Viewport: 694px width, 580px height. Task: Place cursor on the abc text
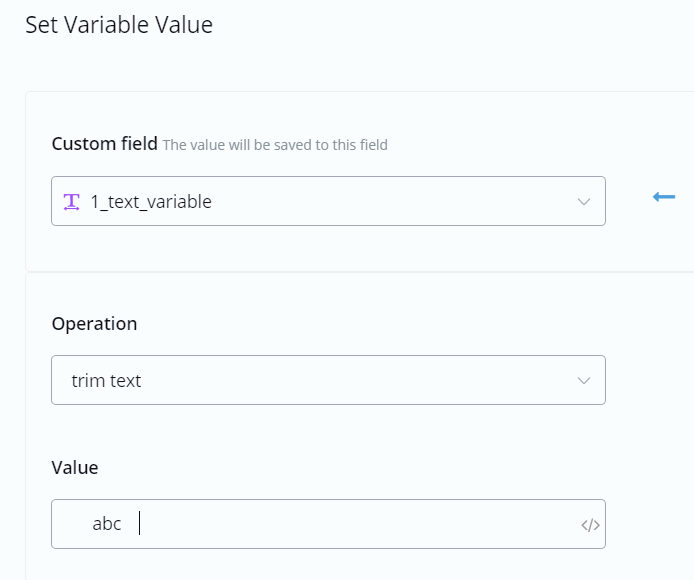tap(106, 524)
